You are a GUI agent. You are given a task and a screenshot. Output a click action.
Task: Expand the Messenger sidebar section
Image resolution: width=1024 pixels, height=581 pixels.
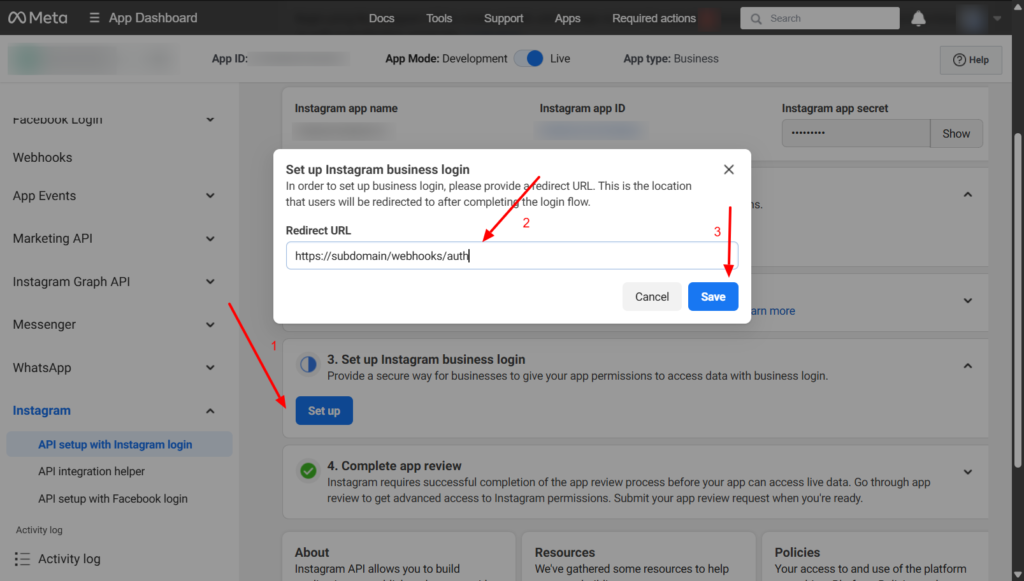tap(210, 325)
